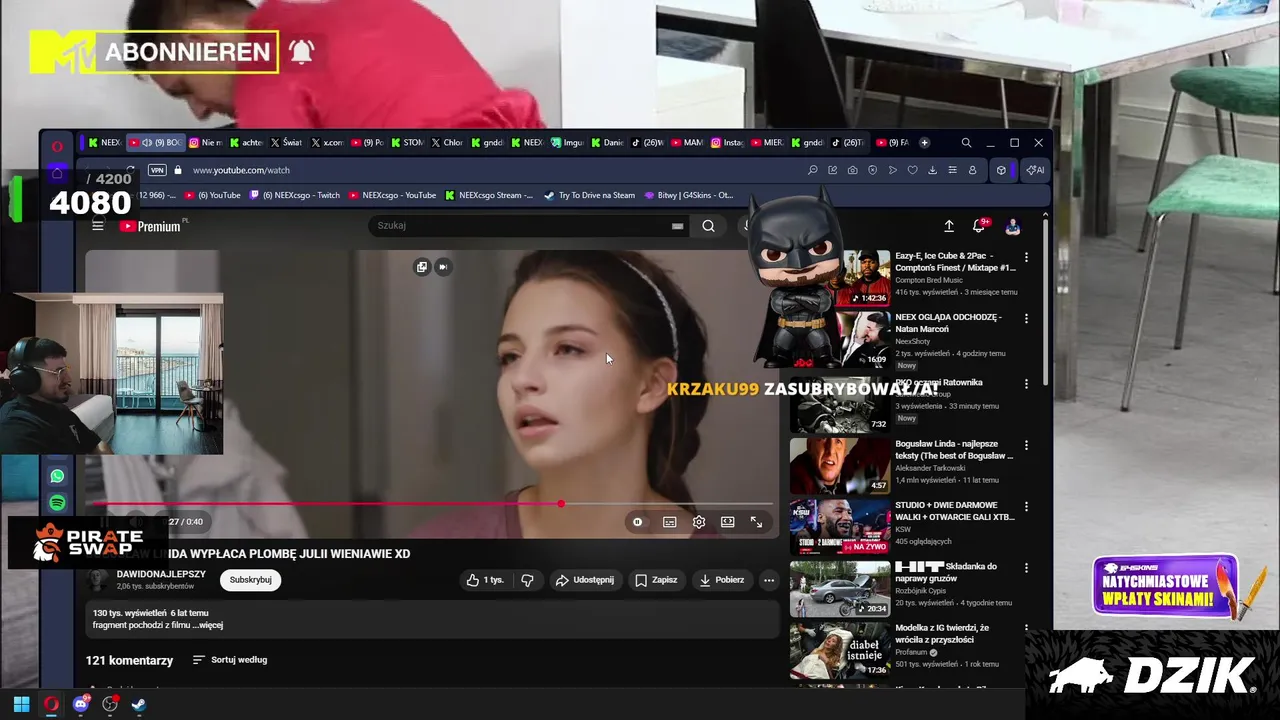Seek on the unplayed progress bar portion
1280x720 pixels.
[668, 503]
